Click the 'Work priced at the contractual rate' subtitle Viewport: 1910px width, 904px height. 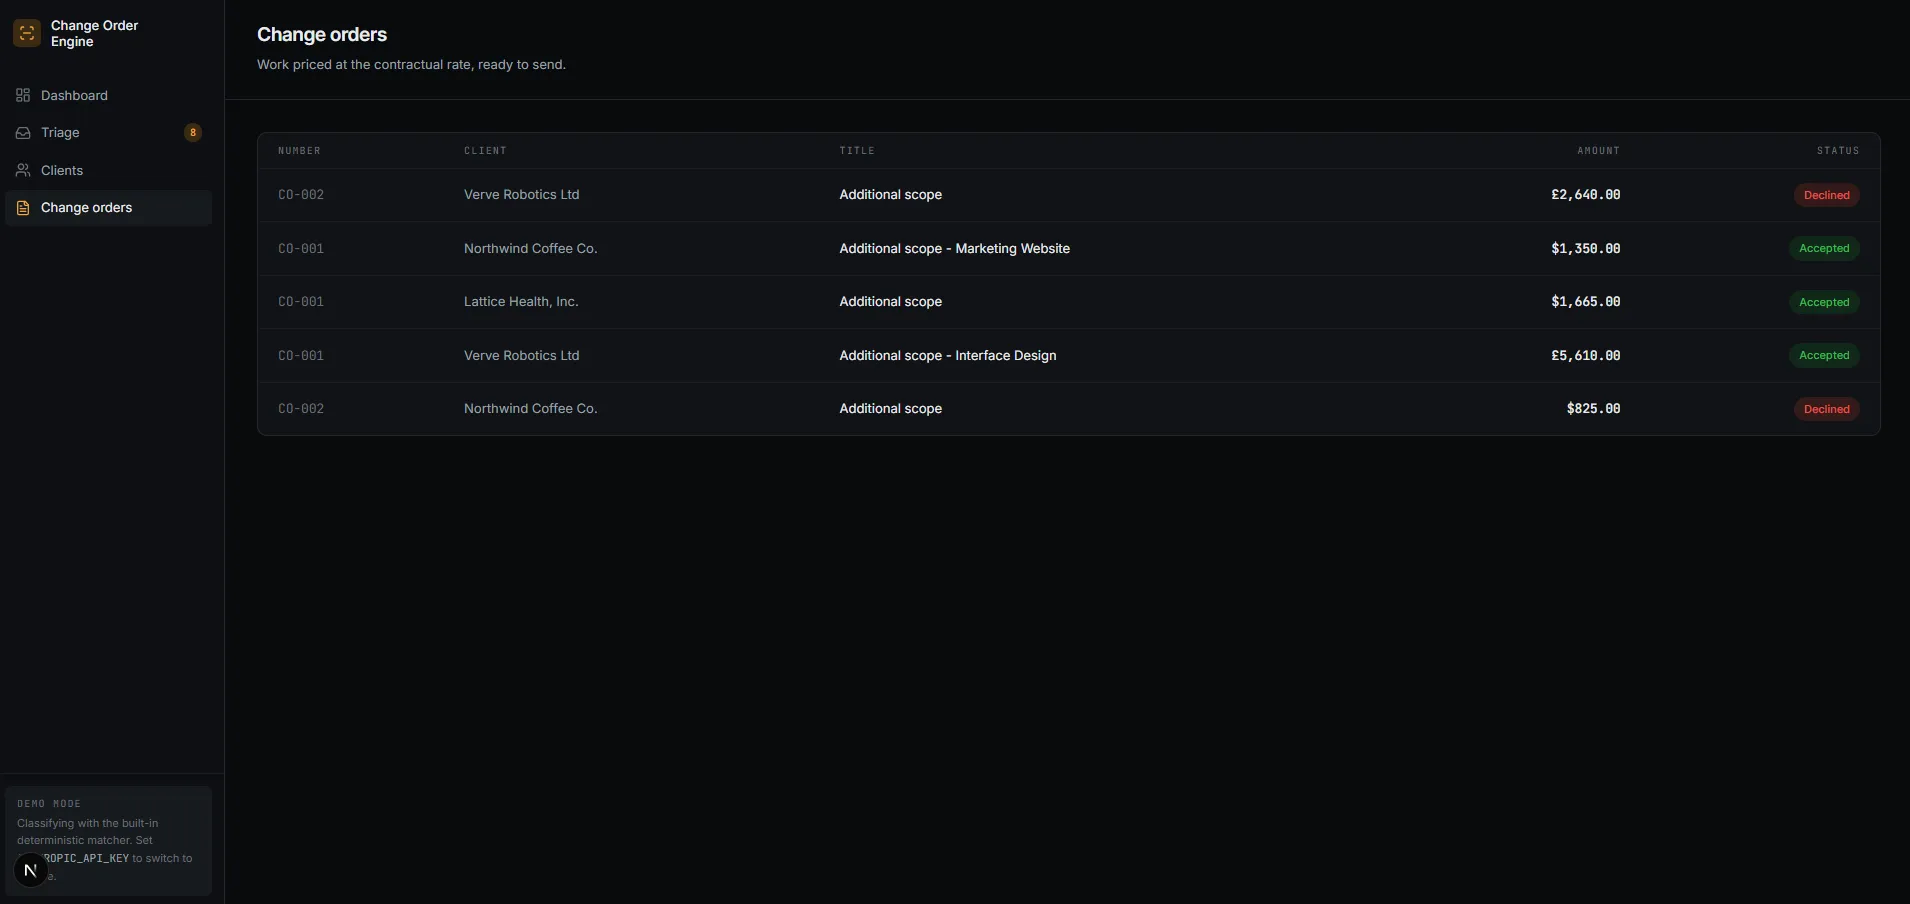pyautogui.click(x=411, y=64)
